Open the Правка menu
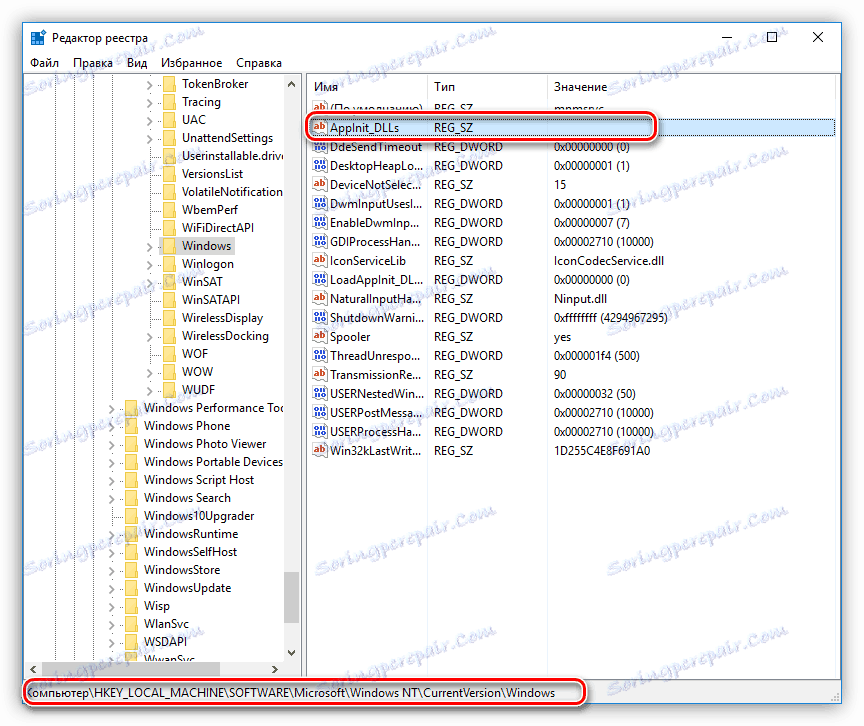The height and width of the screenshot is (726, 864). tap(93, 63)
